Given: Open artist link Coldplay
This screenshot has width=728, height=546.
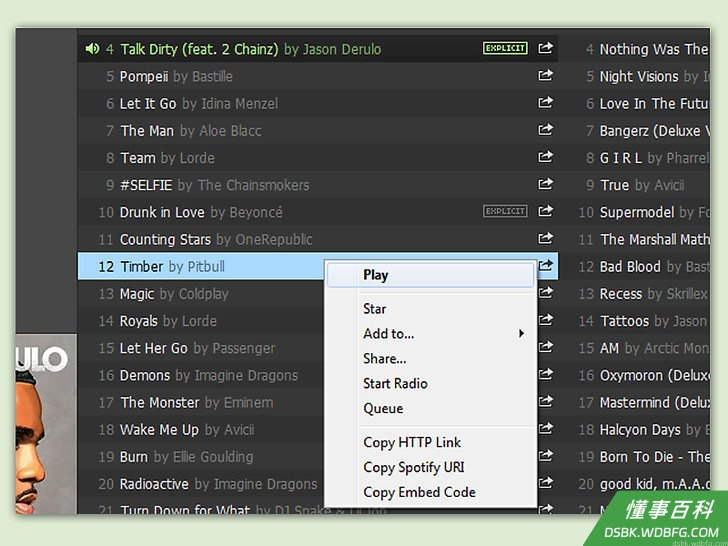Looking at the screenshot, I should tap(203, 294).
